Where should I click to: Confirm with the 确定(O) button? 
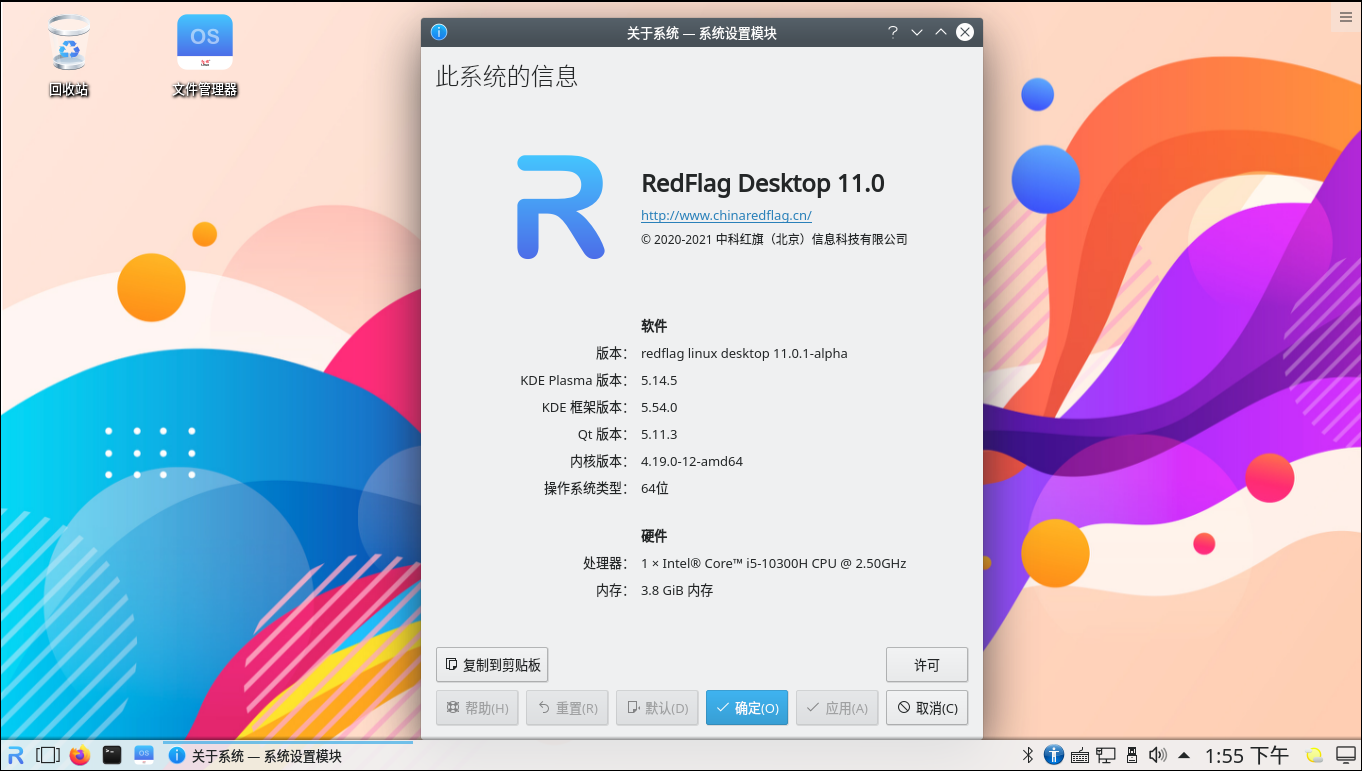(747, 708)
